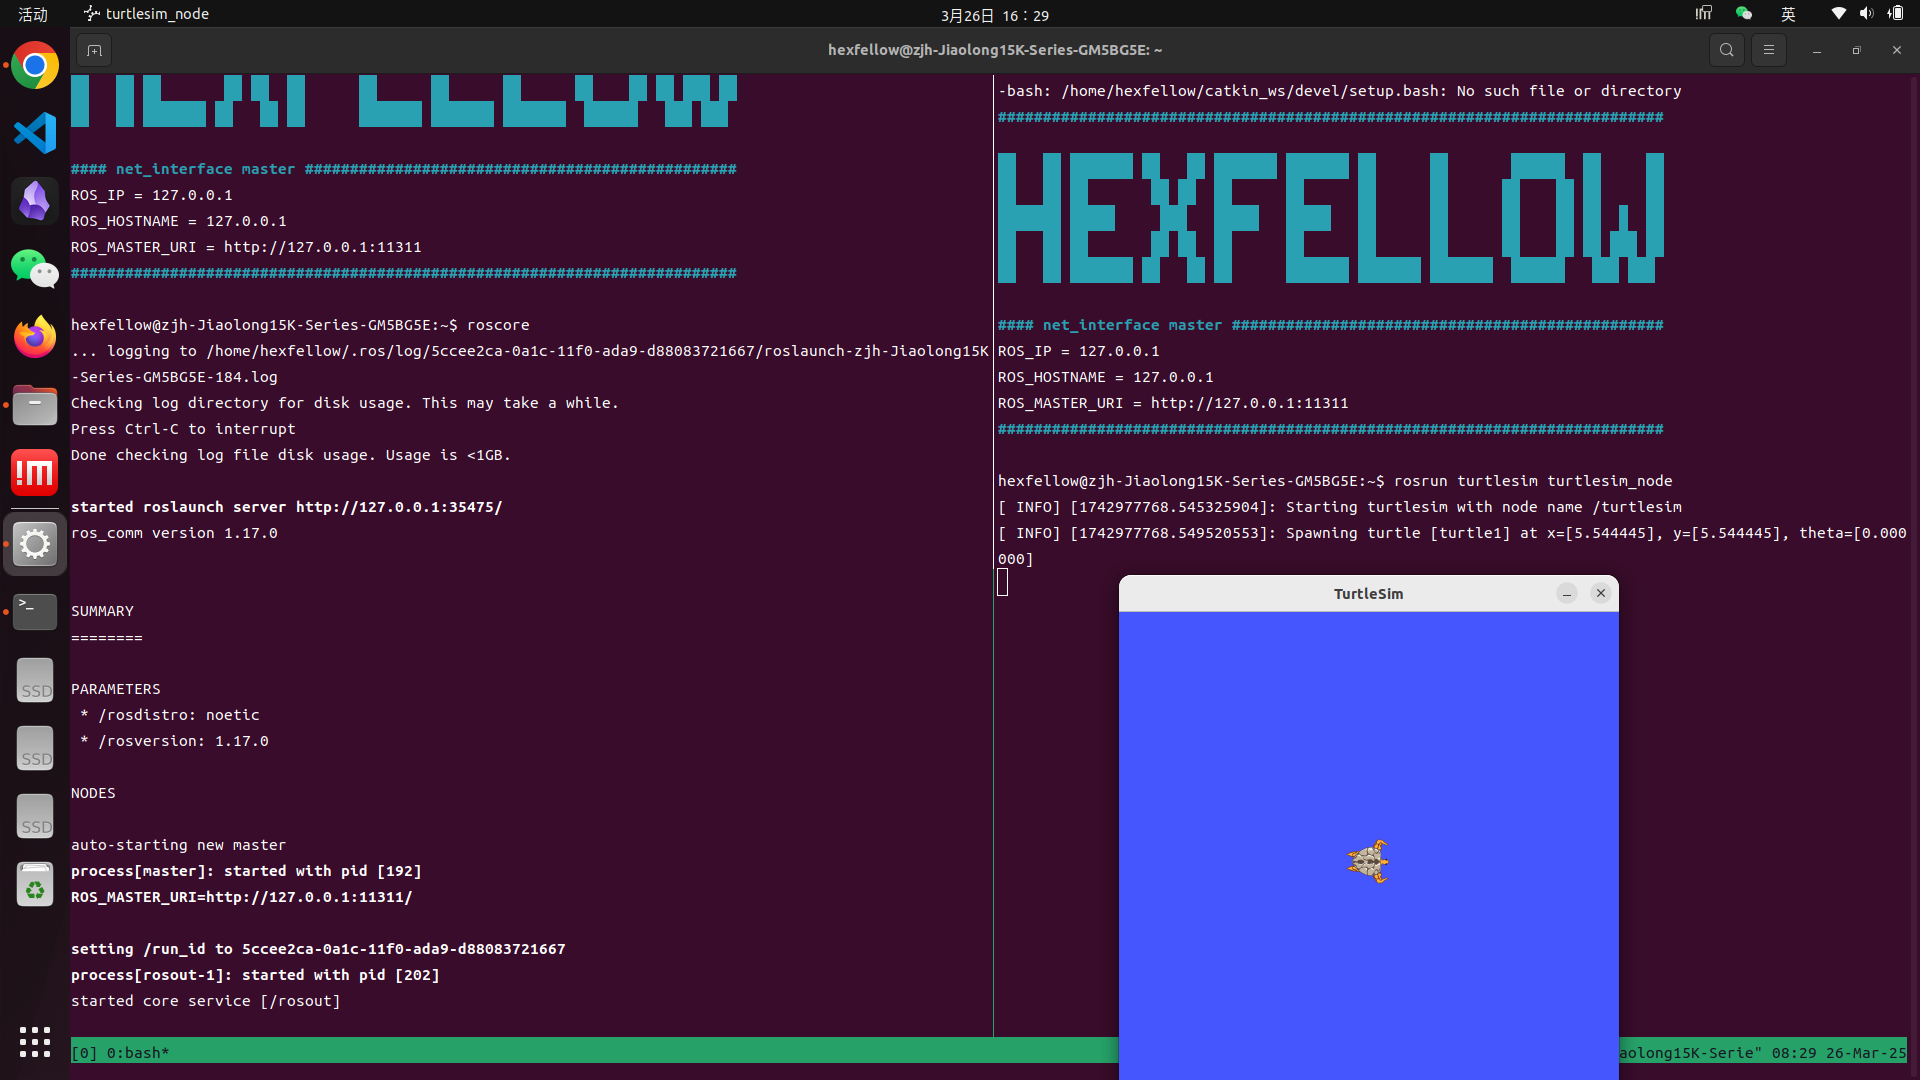Open Google Chrome from the dock

coord(35,66)
